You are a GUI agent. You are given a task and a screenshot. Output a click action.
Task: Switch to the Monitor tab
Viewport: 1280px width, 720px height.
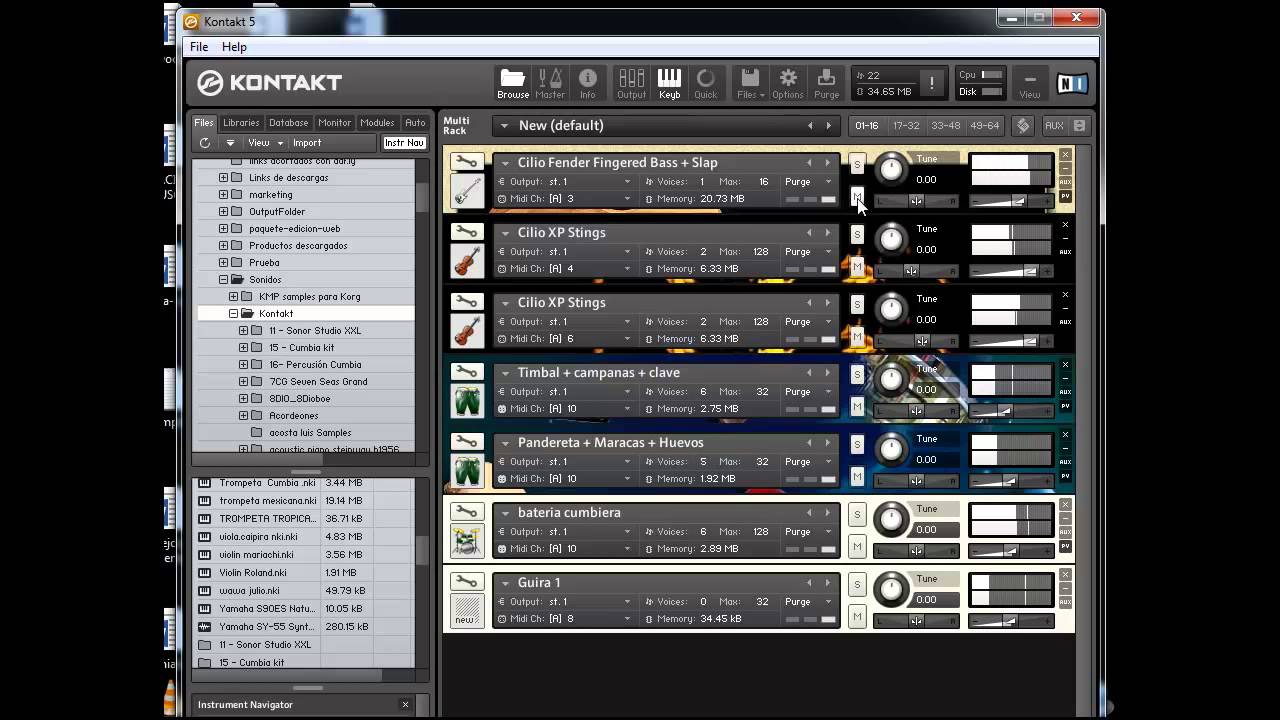tap(334, 123)
